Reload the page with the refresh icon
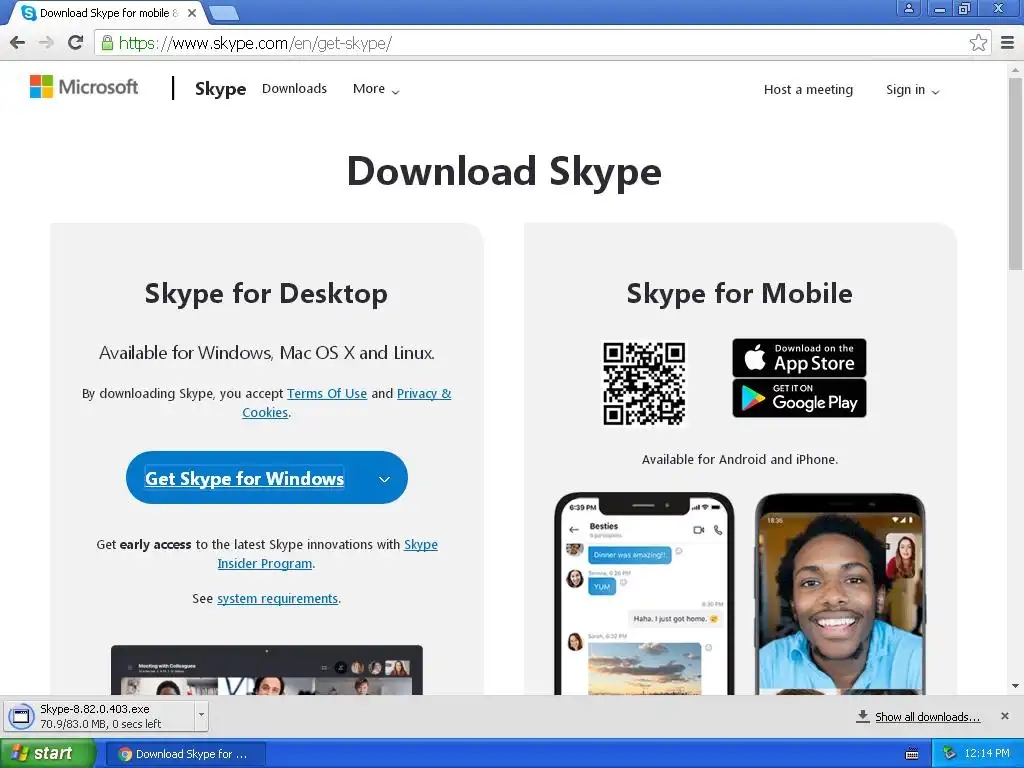Screen dimensions: 1024x768 76,43
